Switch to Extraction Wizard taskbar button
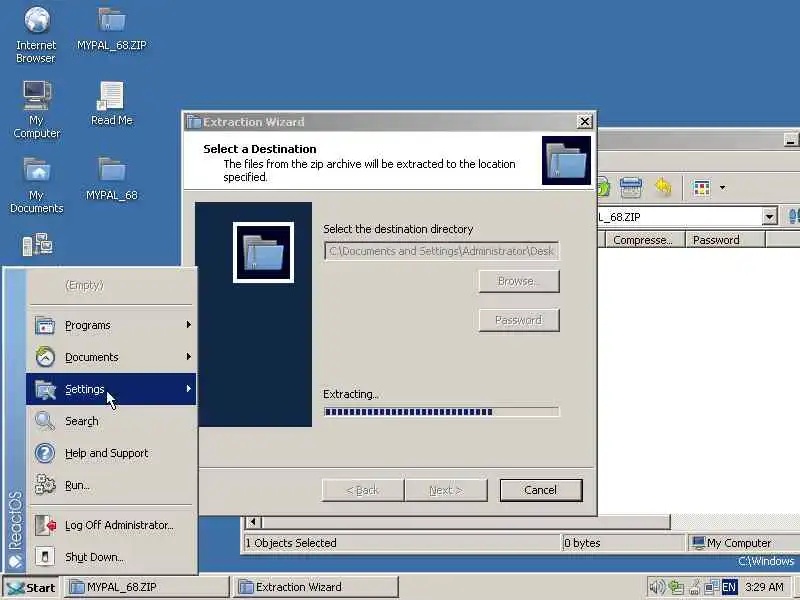800x600 pixels. (x=316, y=587)
